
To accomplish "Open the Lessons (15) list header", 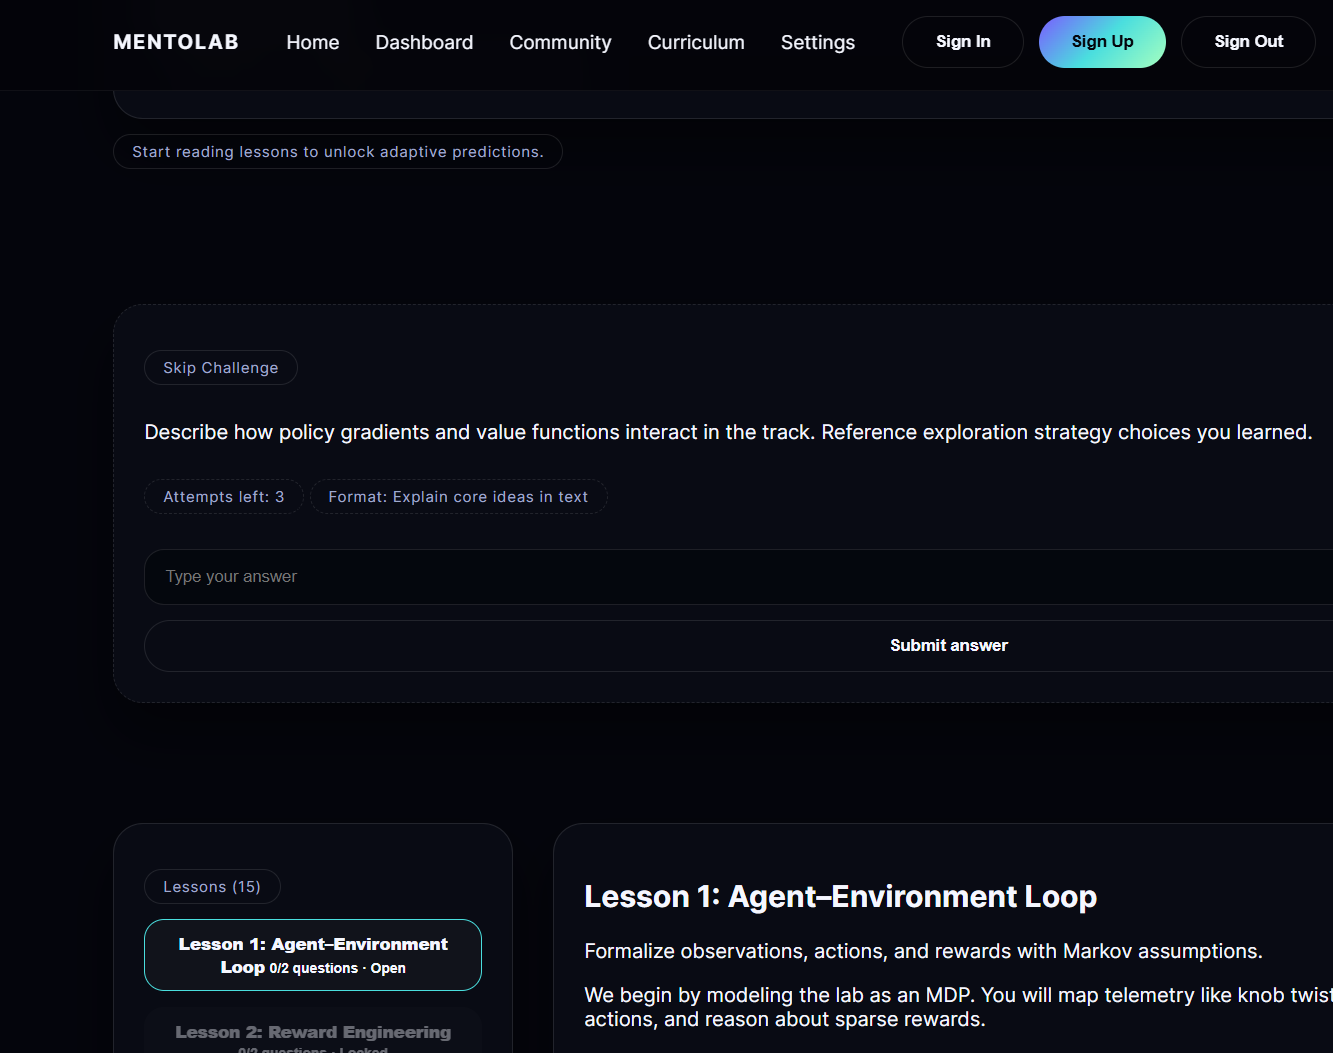I will (212, 886).
